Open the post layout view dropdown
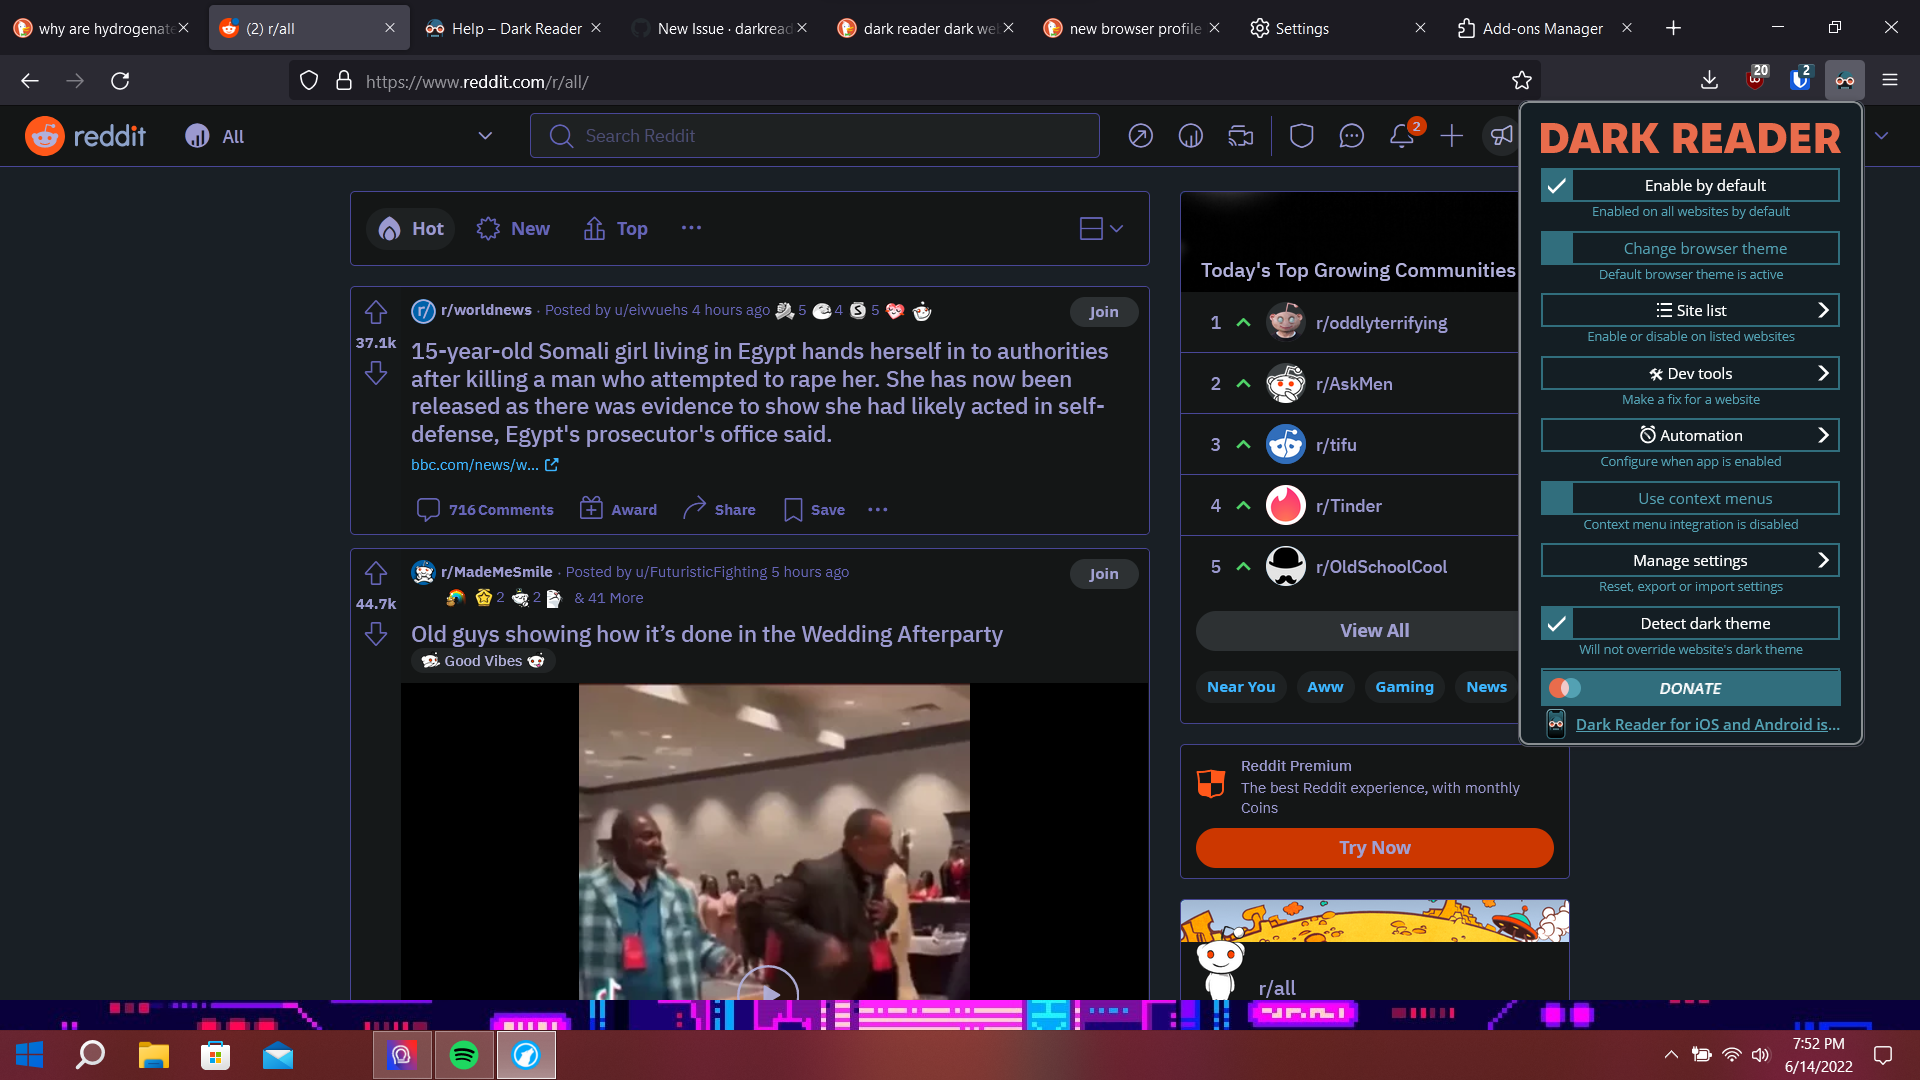The width and height of the screenshot is (1920, 1080). tap(1101, 229)
